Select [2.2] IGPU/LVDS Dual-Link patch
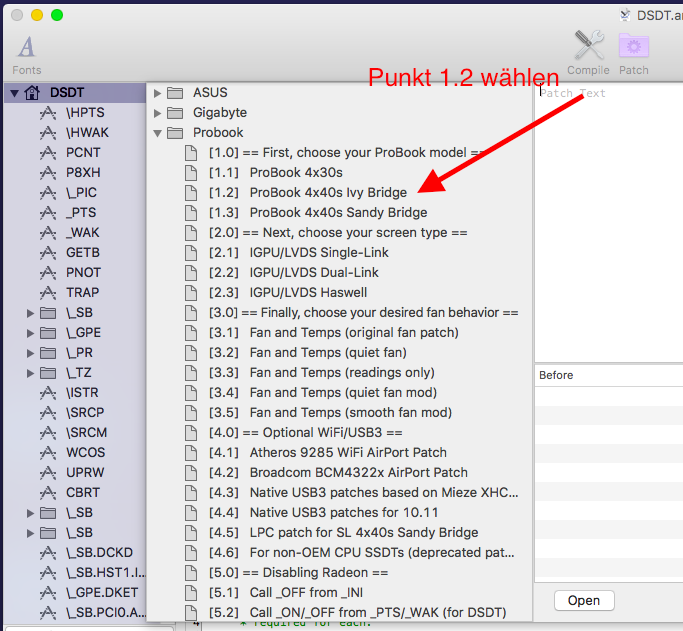Image resolution: width=683 pixels, height=631 pixels. [294, 273]
